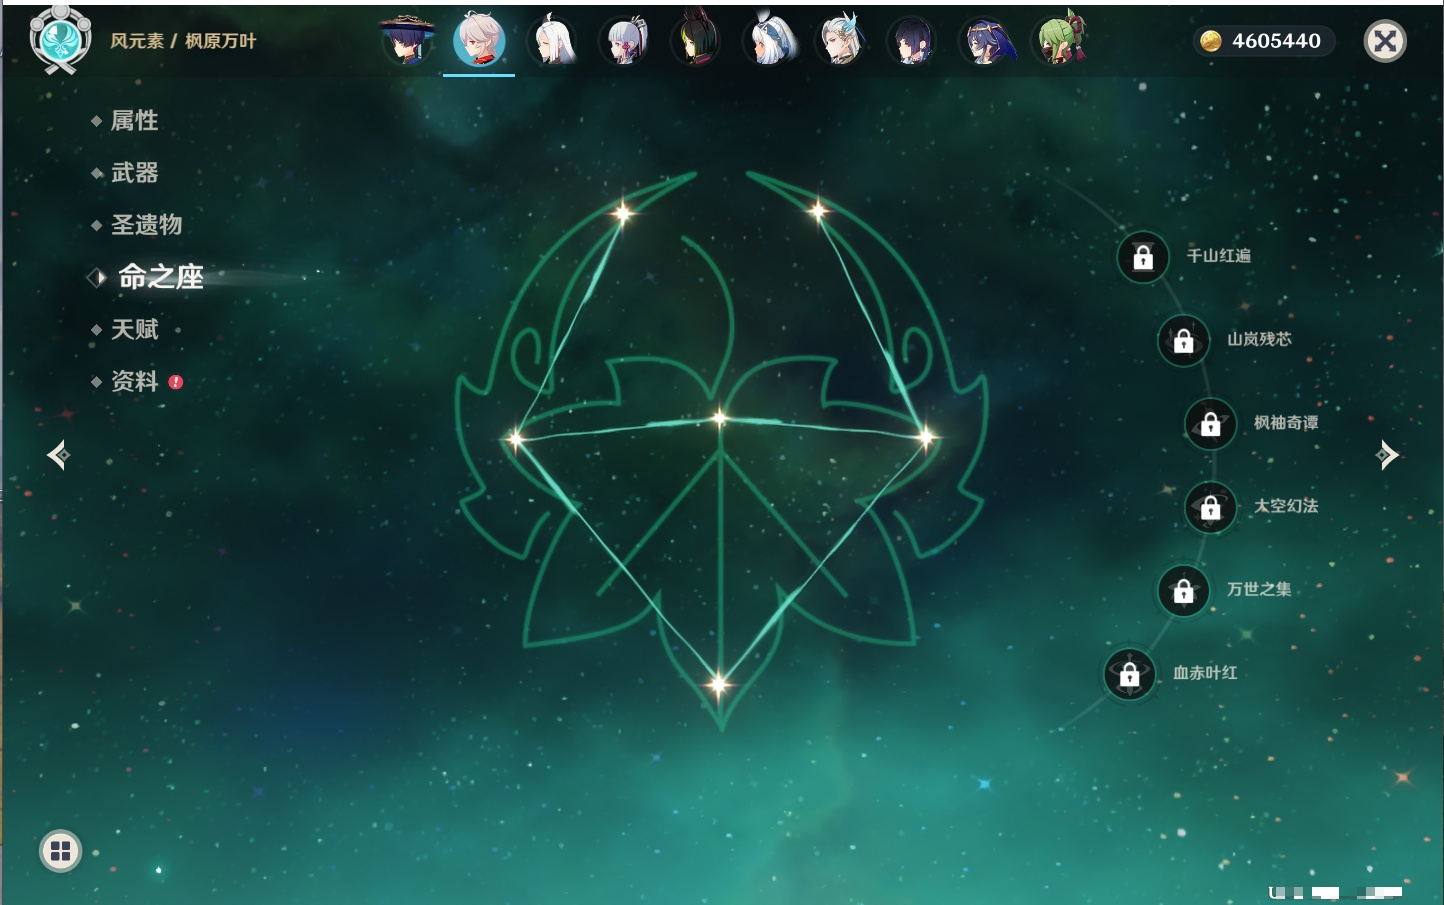Open the locked 大空幻法 constellation node
This screenshot has width=1444, height=905.
1211,507
